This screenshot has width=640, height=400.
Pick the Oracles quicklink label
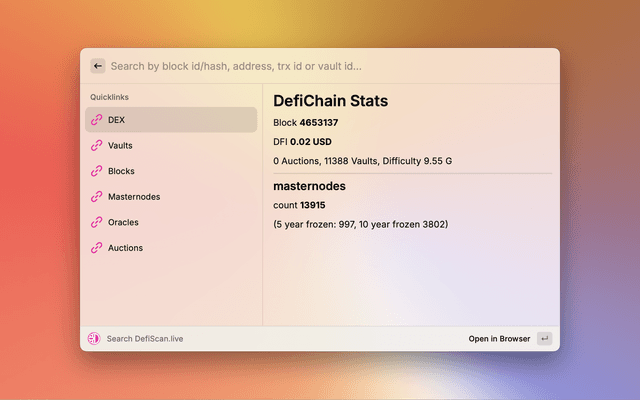123,222
